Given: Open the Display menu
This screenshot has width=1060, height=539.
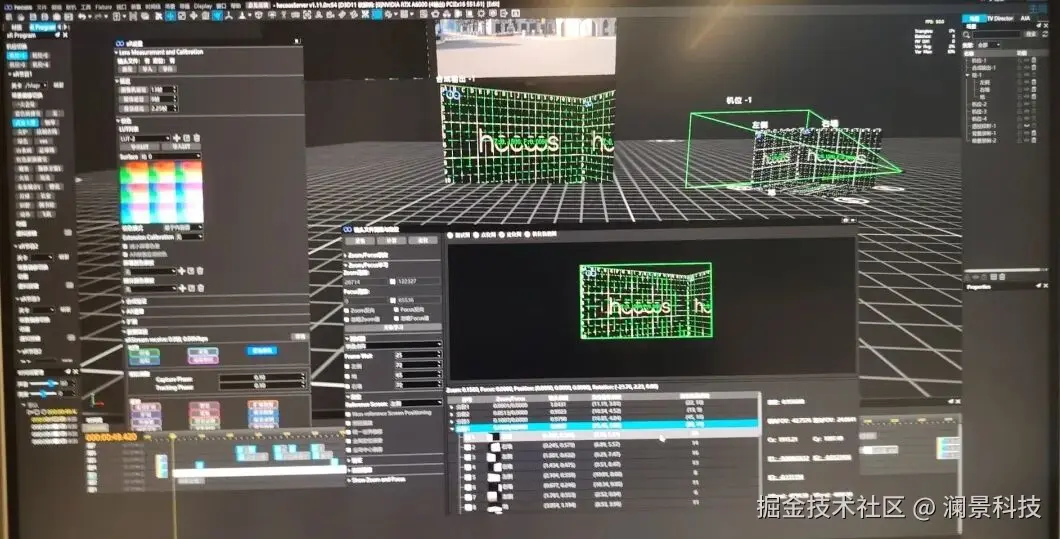Looking at the screenshot, I should (203, 6).
